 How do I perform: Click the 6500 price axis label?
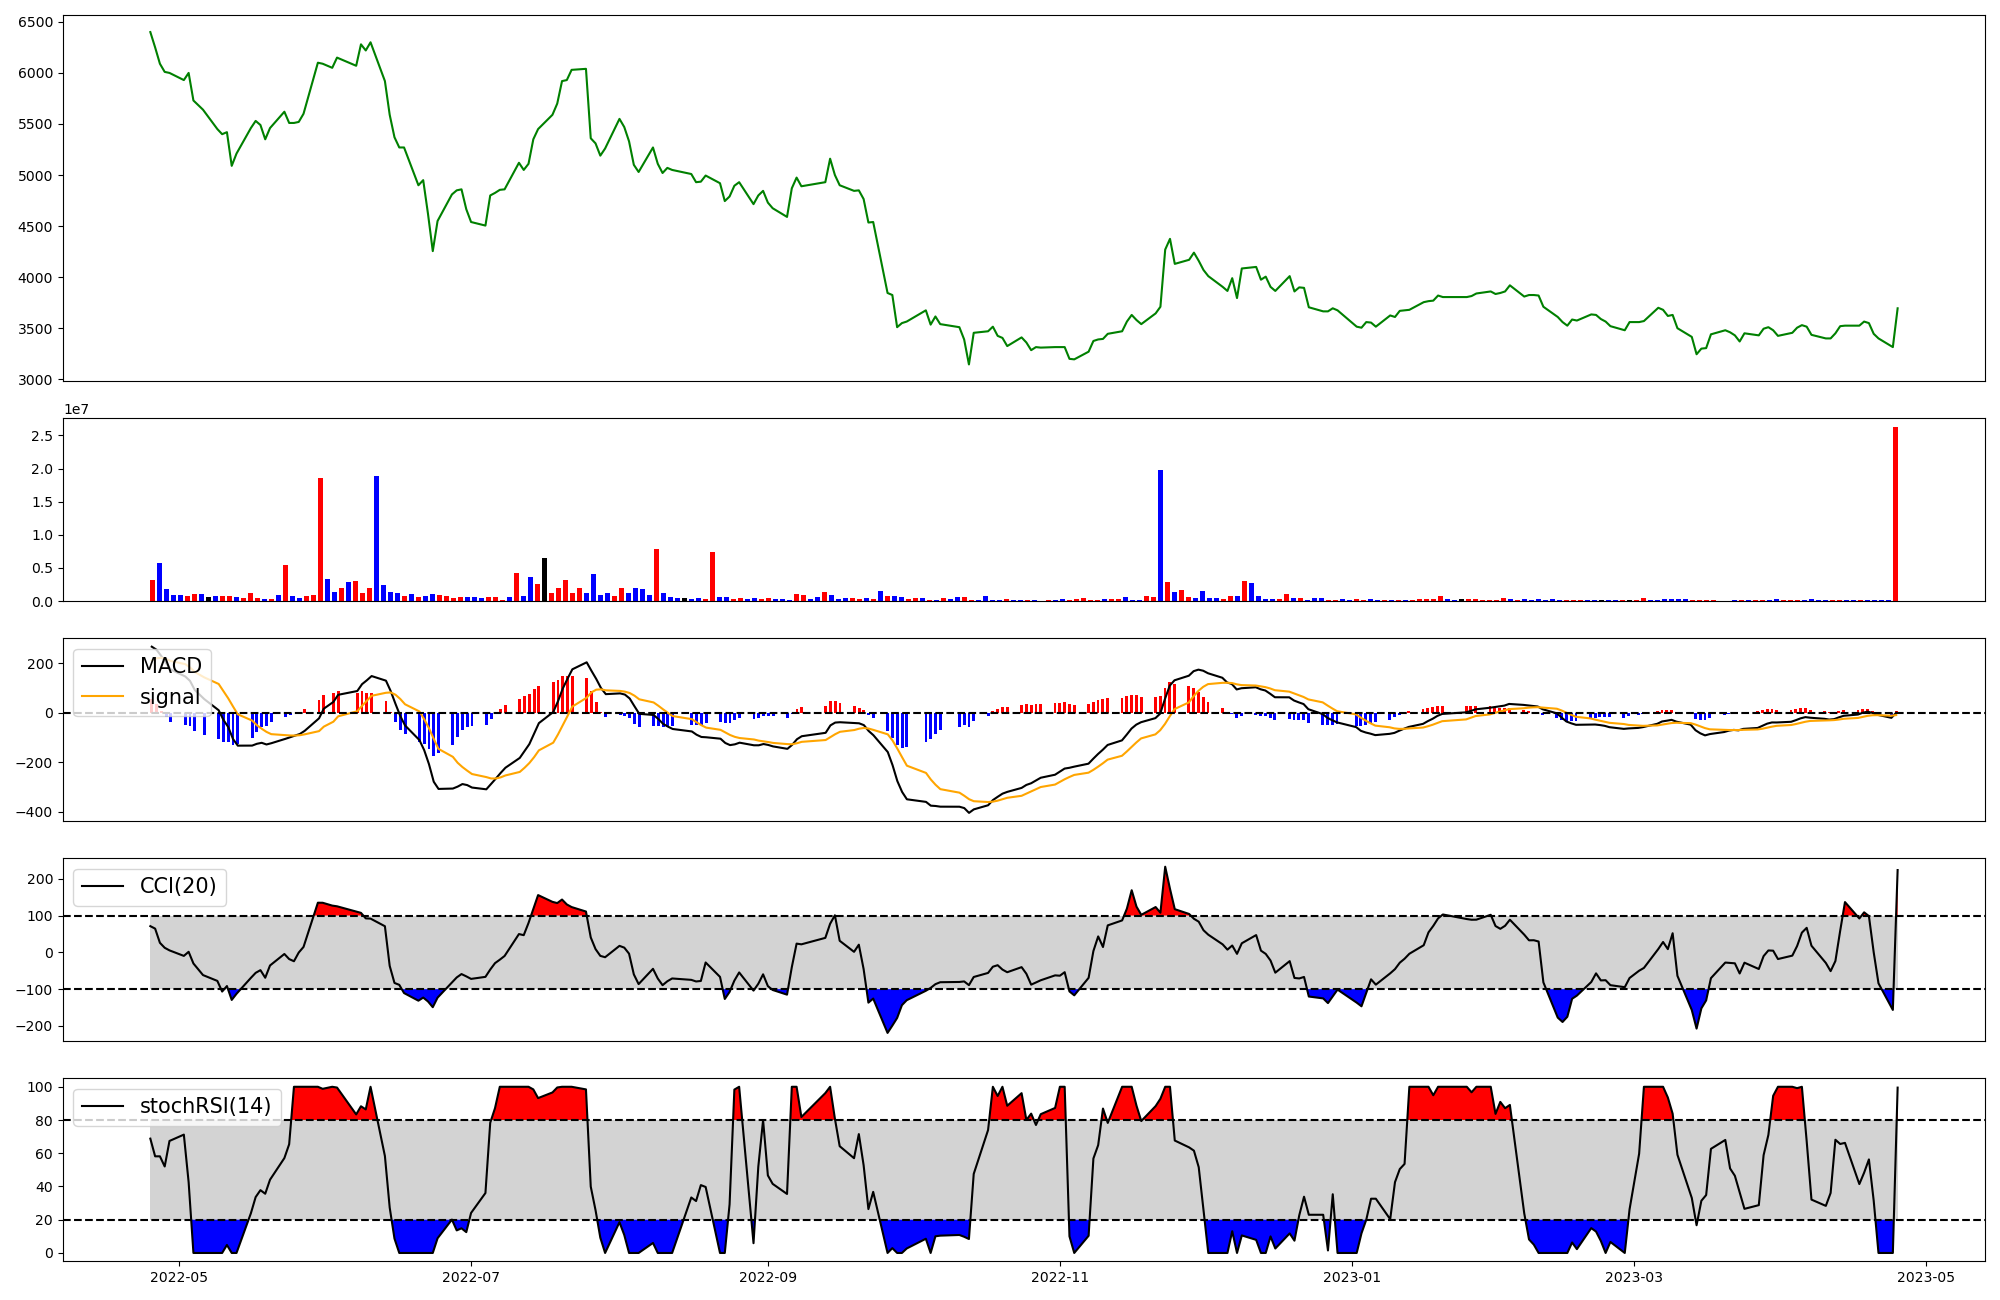(x=37, y=22)
